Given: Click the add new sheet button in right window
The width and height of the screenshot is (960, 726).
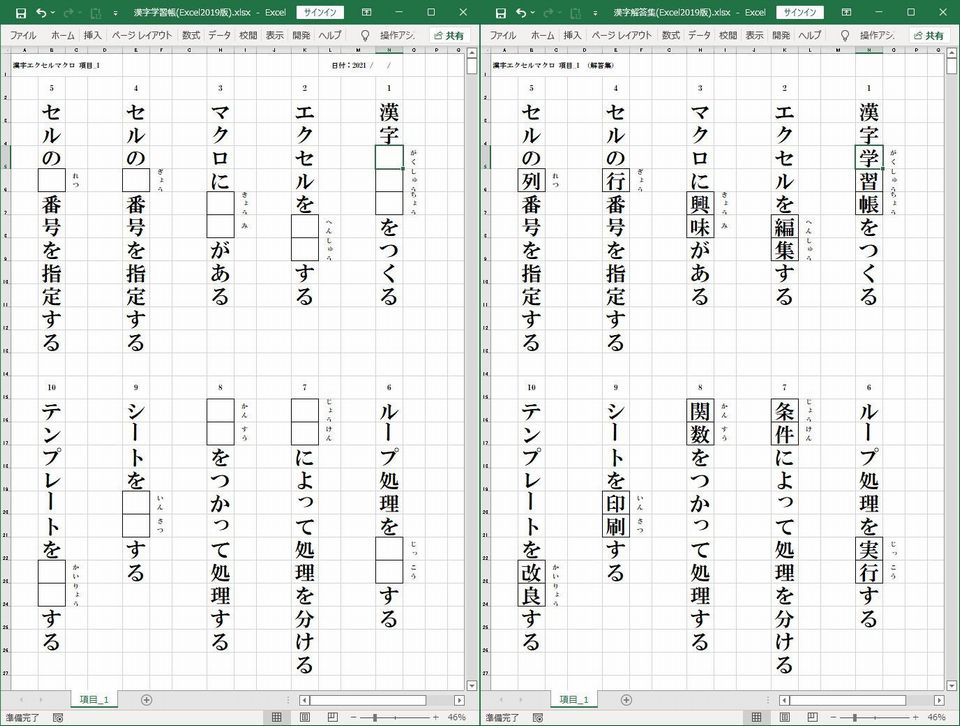Looking at the screenshot, I should tap(627, 701).
